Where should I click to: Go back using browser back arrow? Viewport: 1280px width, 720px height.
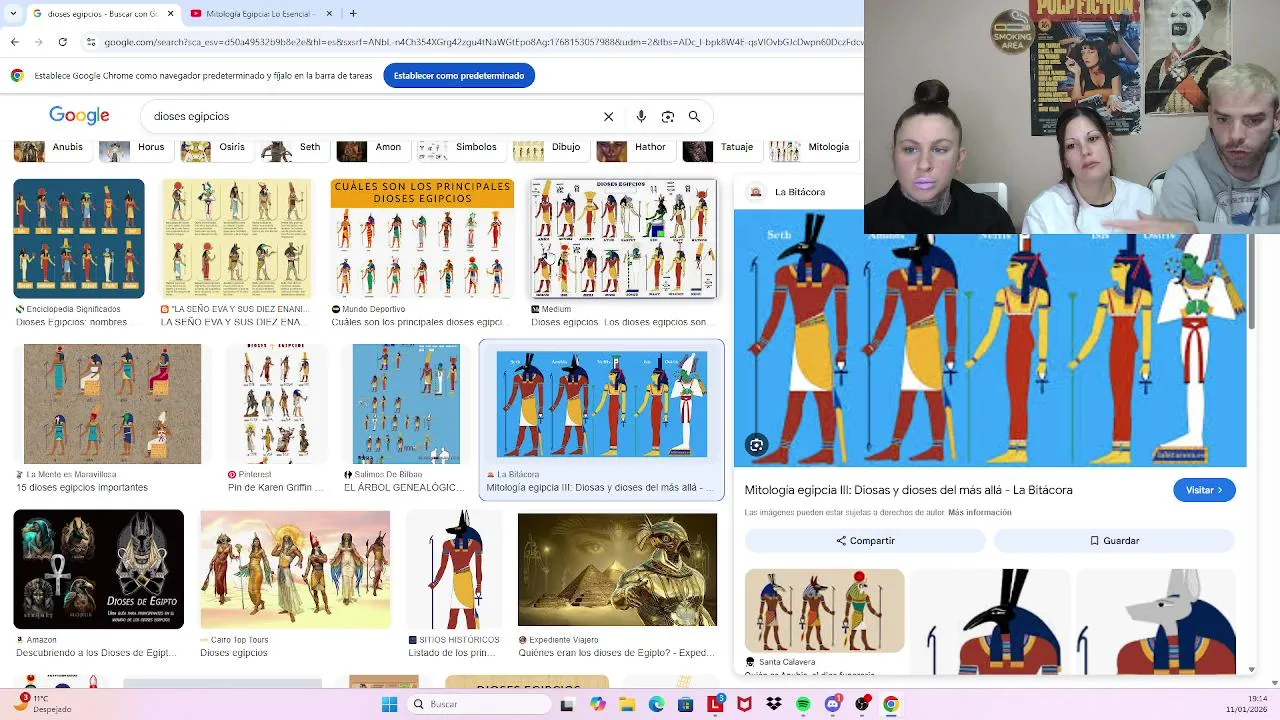(x=14, y=42)
